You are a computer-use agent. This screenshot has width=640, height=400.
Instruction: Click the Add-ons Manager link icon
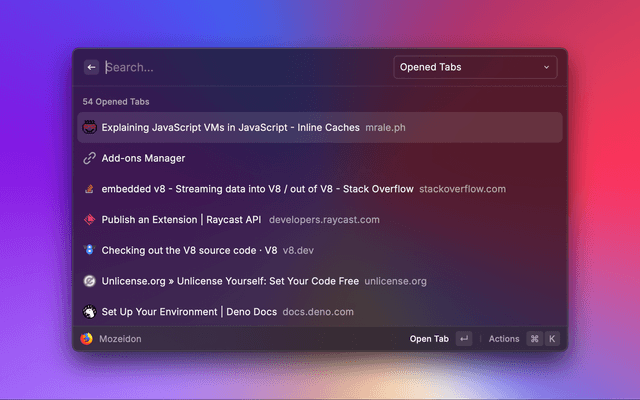tap(89, 158)
